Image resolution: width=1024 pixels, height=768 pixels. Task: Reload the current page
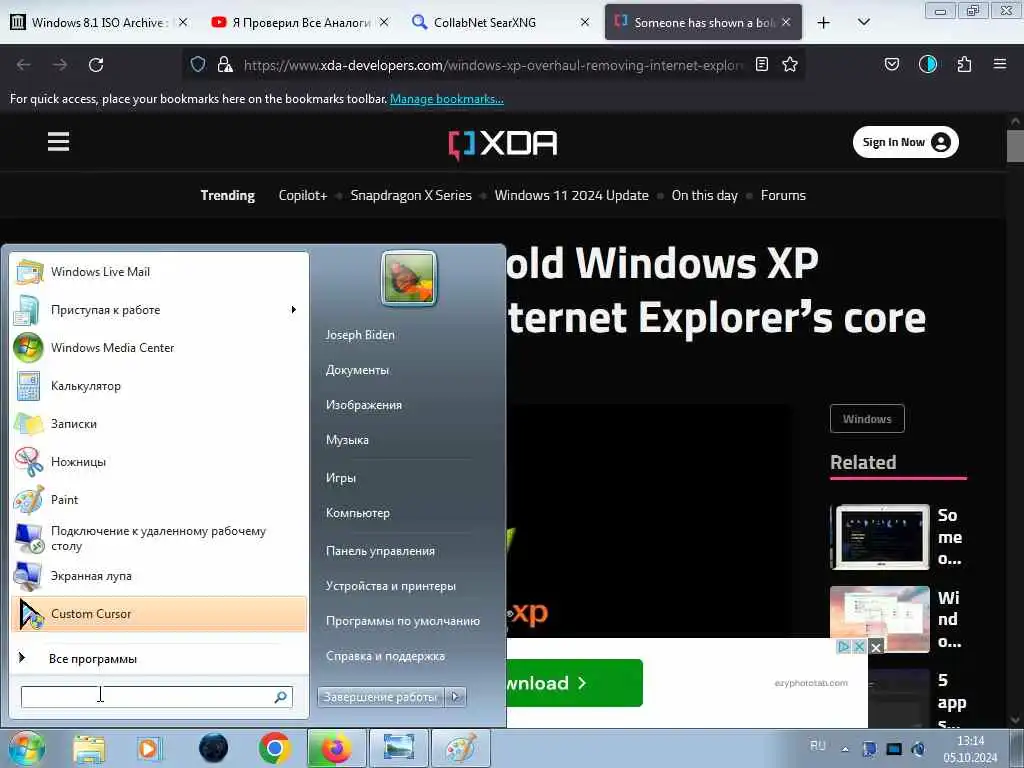(x=96, y=65)
